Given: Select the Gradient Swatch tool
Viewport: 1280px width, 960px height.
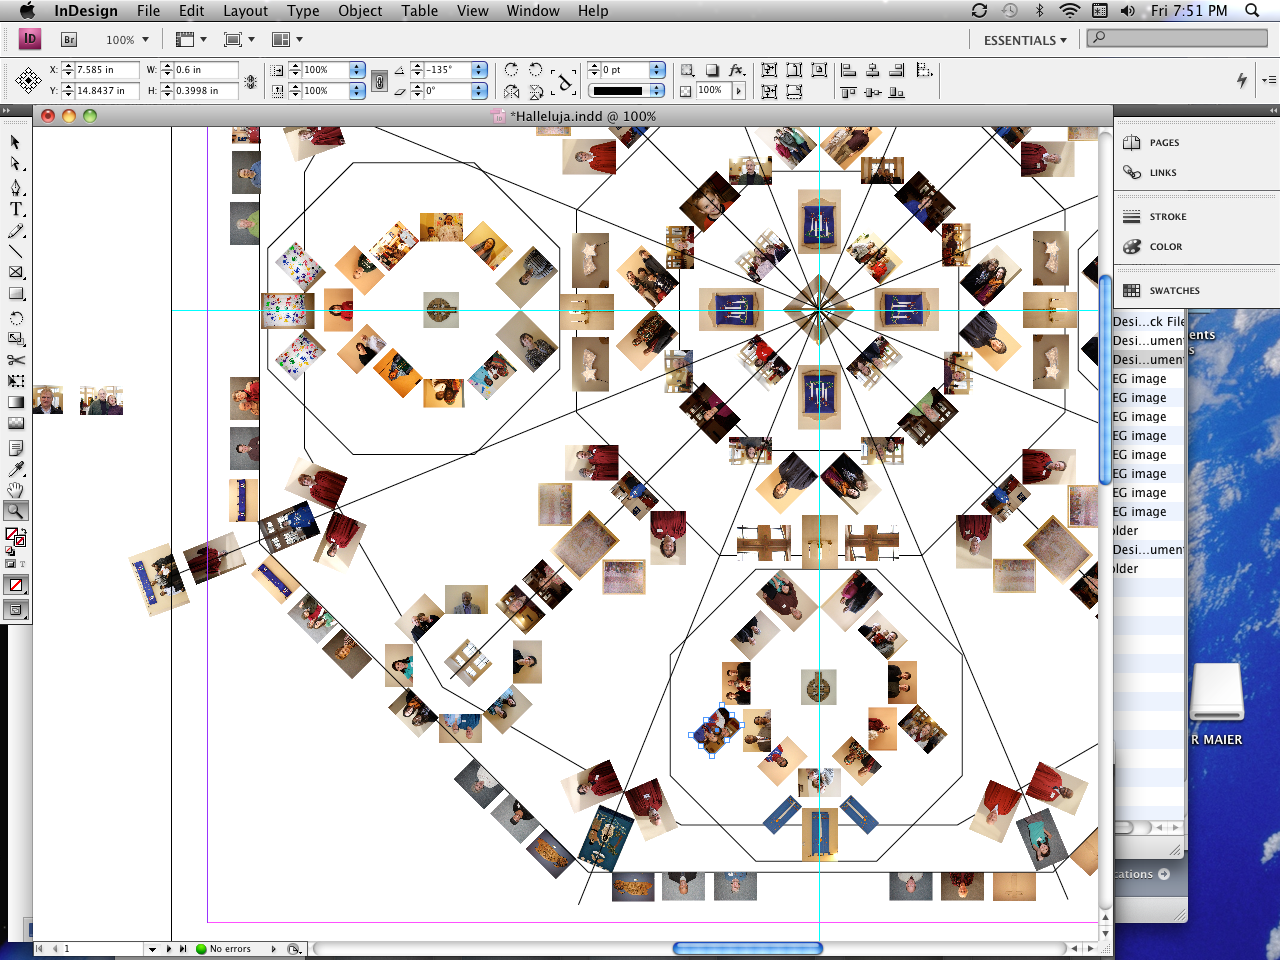Looking at the screenshot, I should click(15, 401).
